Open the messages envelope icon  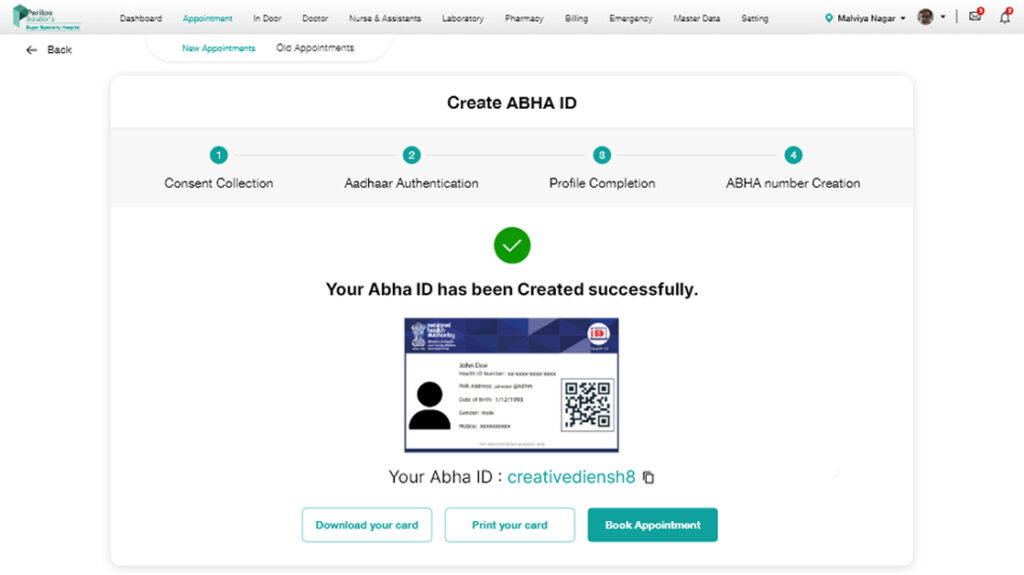click(x=975, y=17)
